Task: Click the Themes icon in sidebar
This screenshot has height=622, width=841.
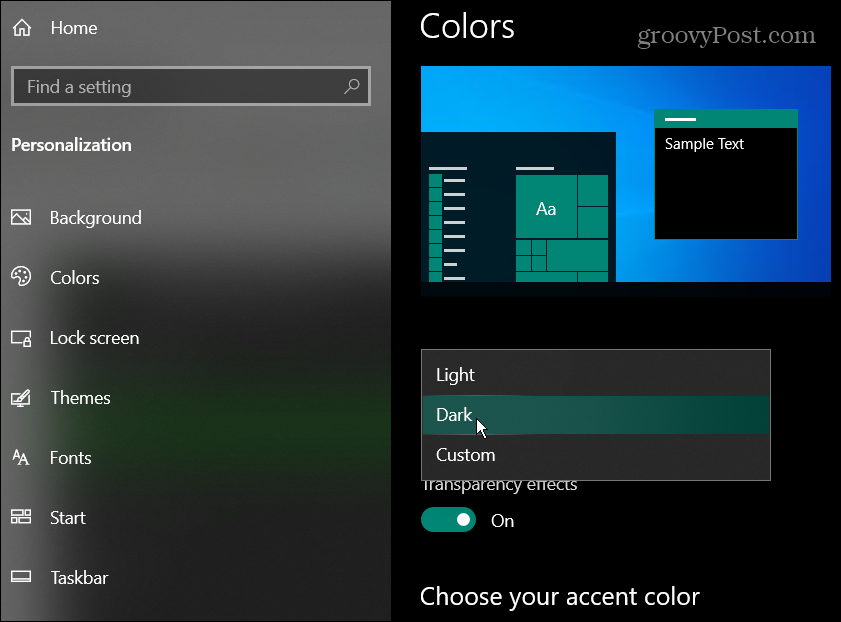Action: 21,398
